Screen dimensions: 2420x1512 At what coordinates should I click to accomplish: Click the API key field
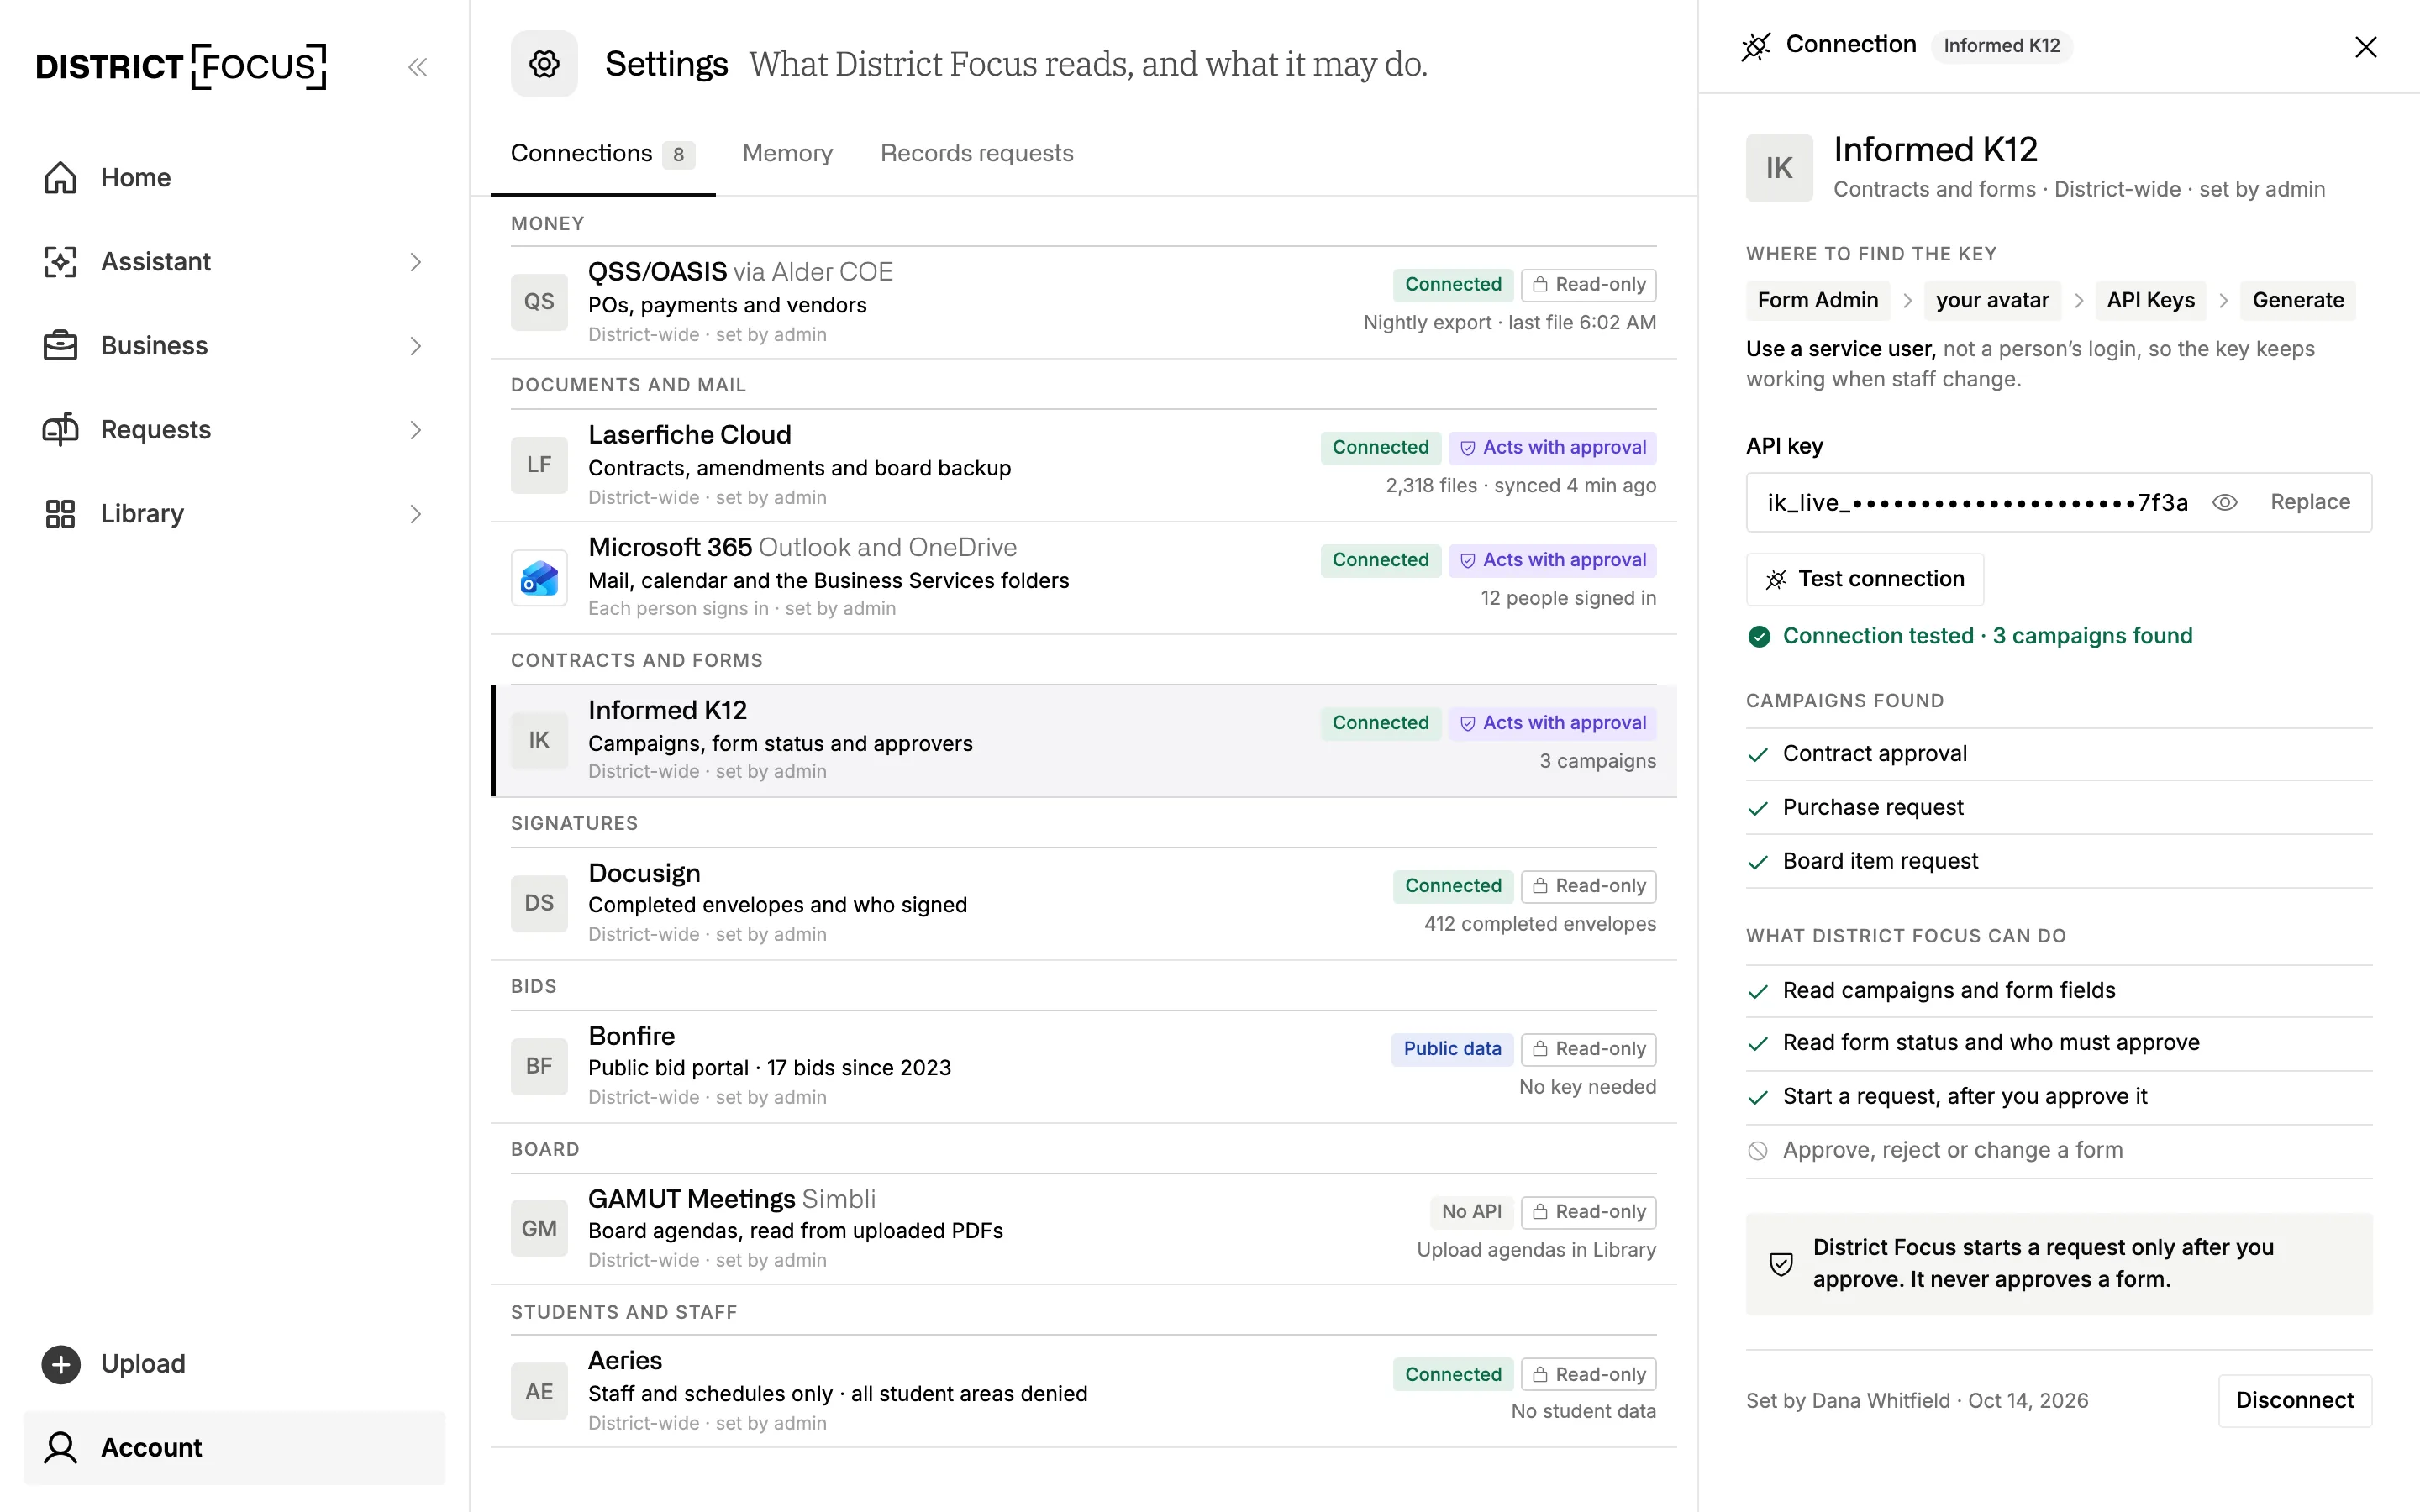(x=2059, y=502)
